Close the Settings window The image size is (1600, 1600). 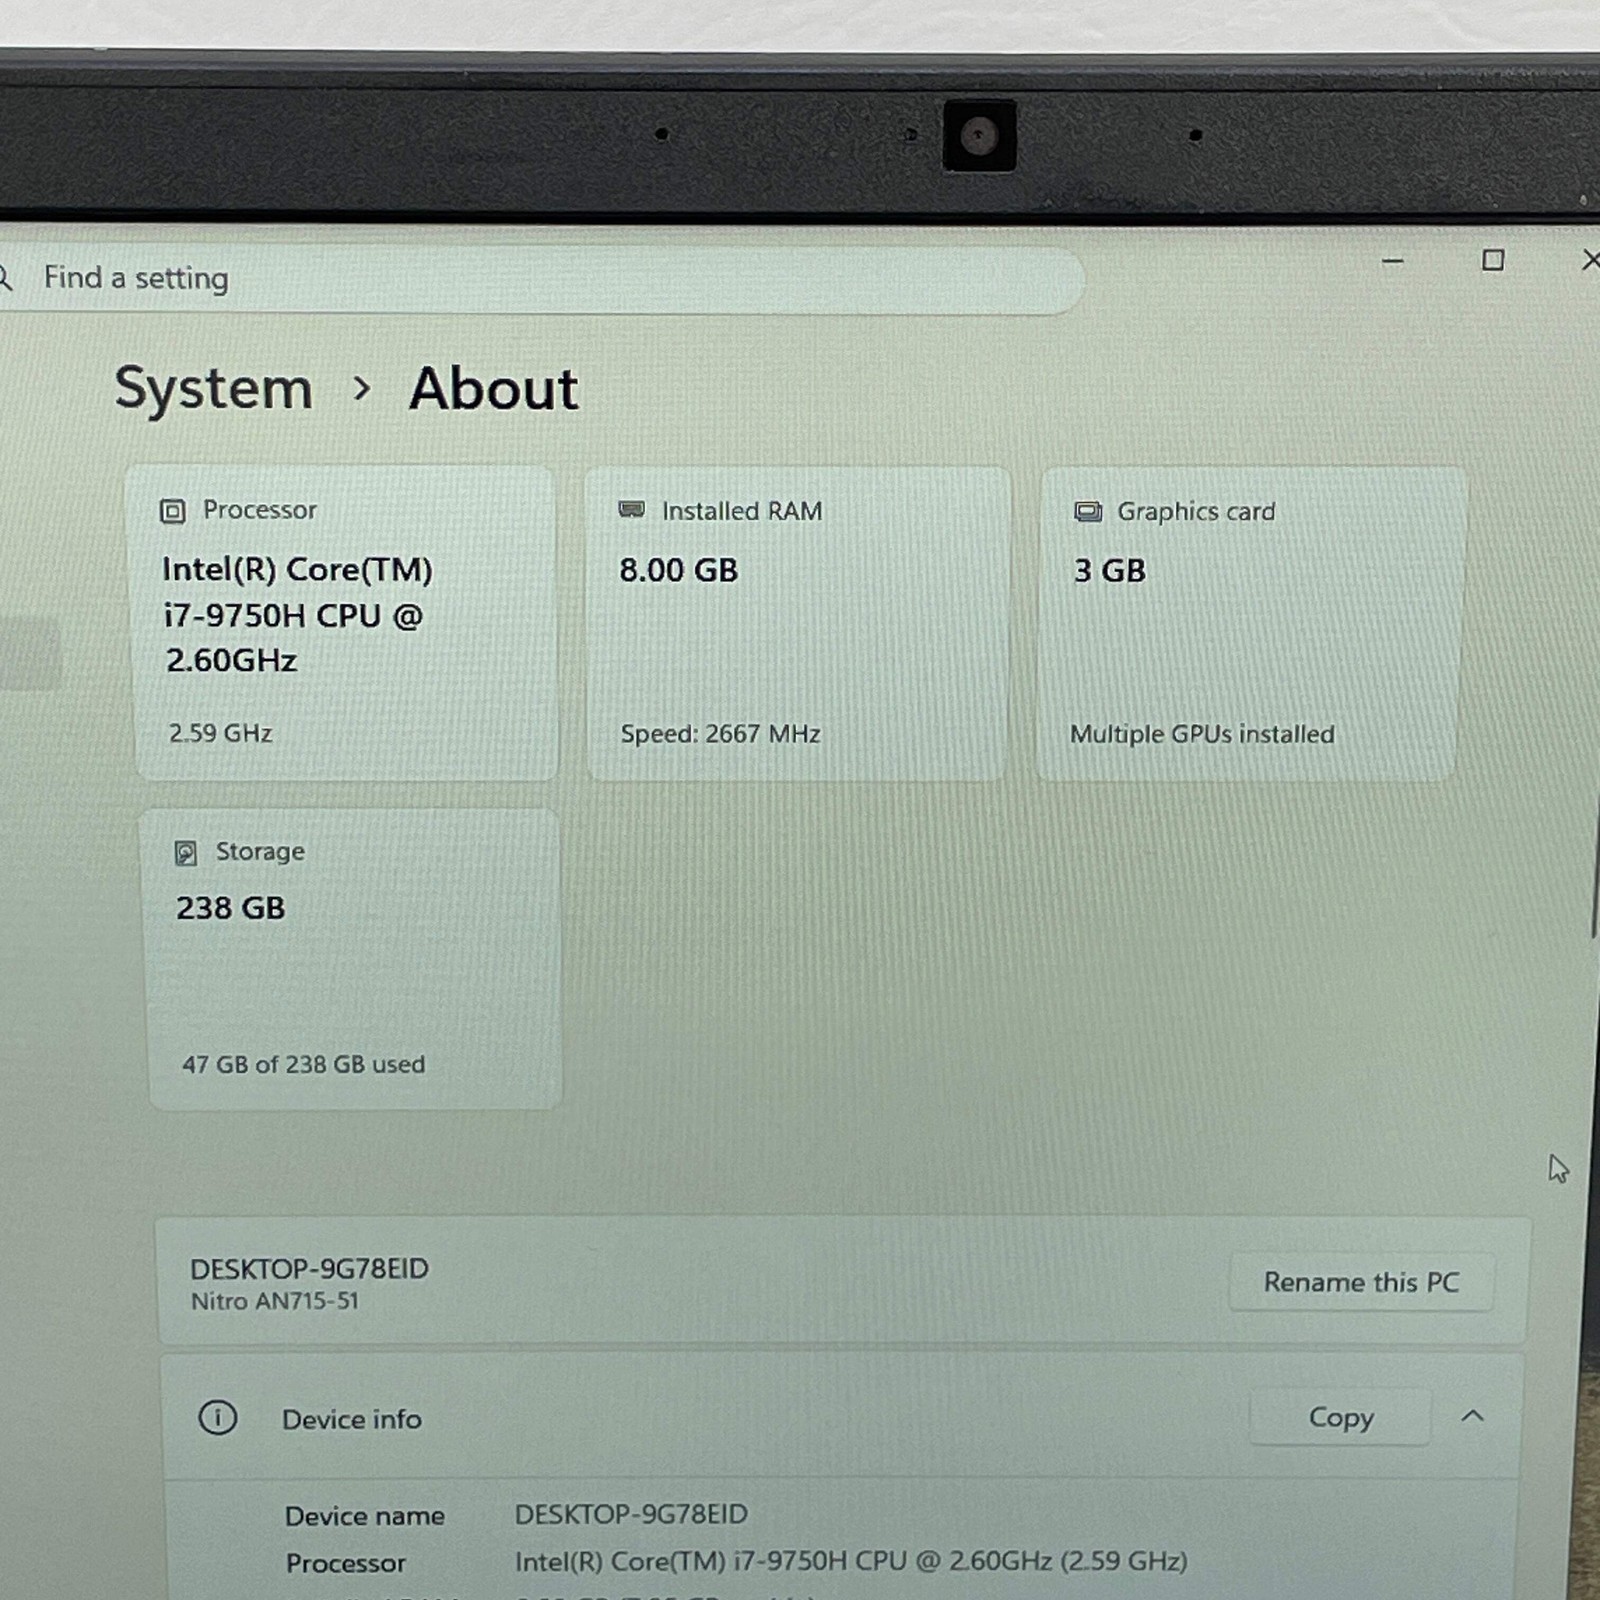click(x=1590, y=260)
